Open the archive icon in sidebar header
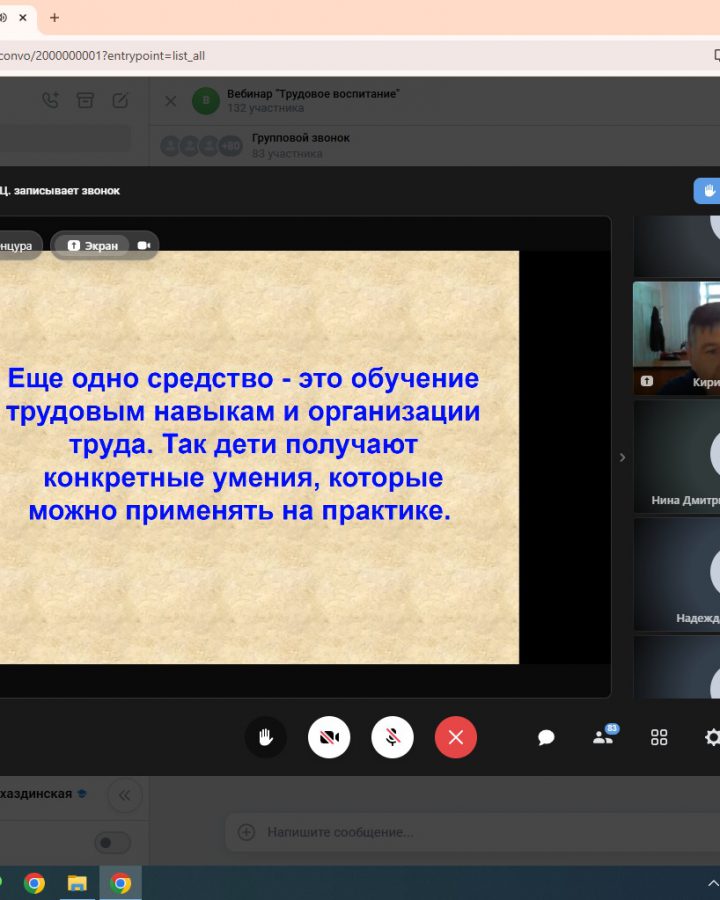720x900 pixels. point(85,100)
